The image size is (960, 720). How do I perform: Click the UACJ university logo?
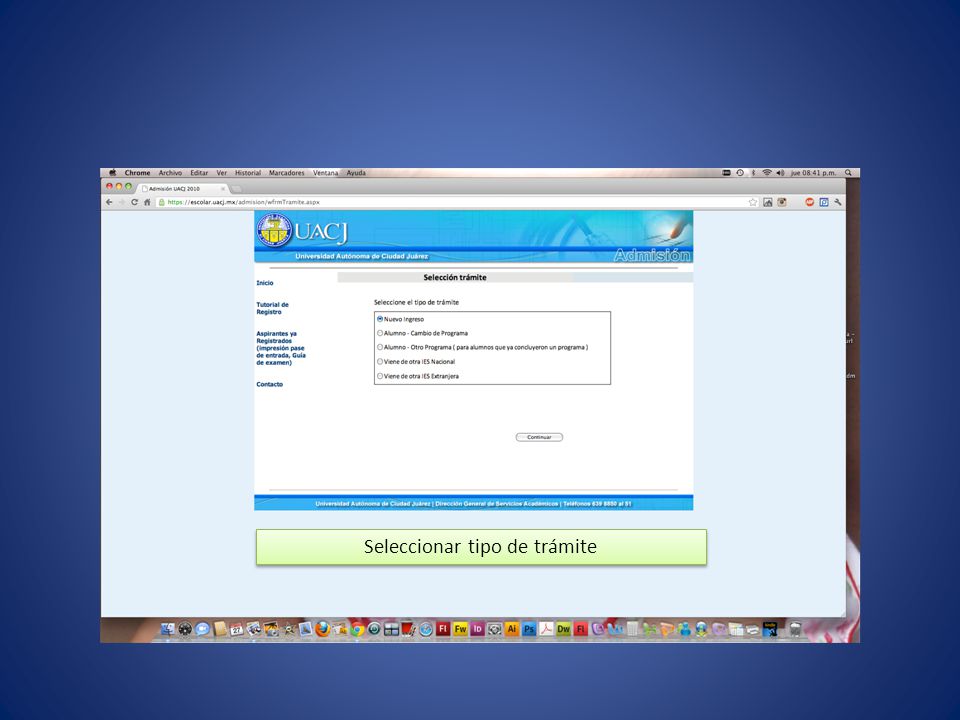274,230
